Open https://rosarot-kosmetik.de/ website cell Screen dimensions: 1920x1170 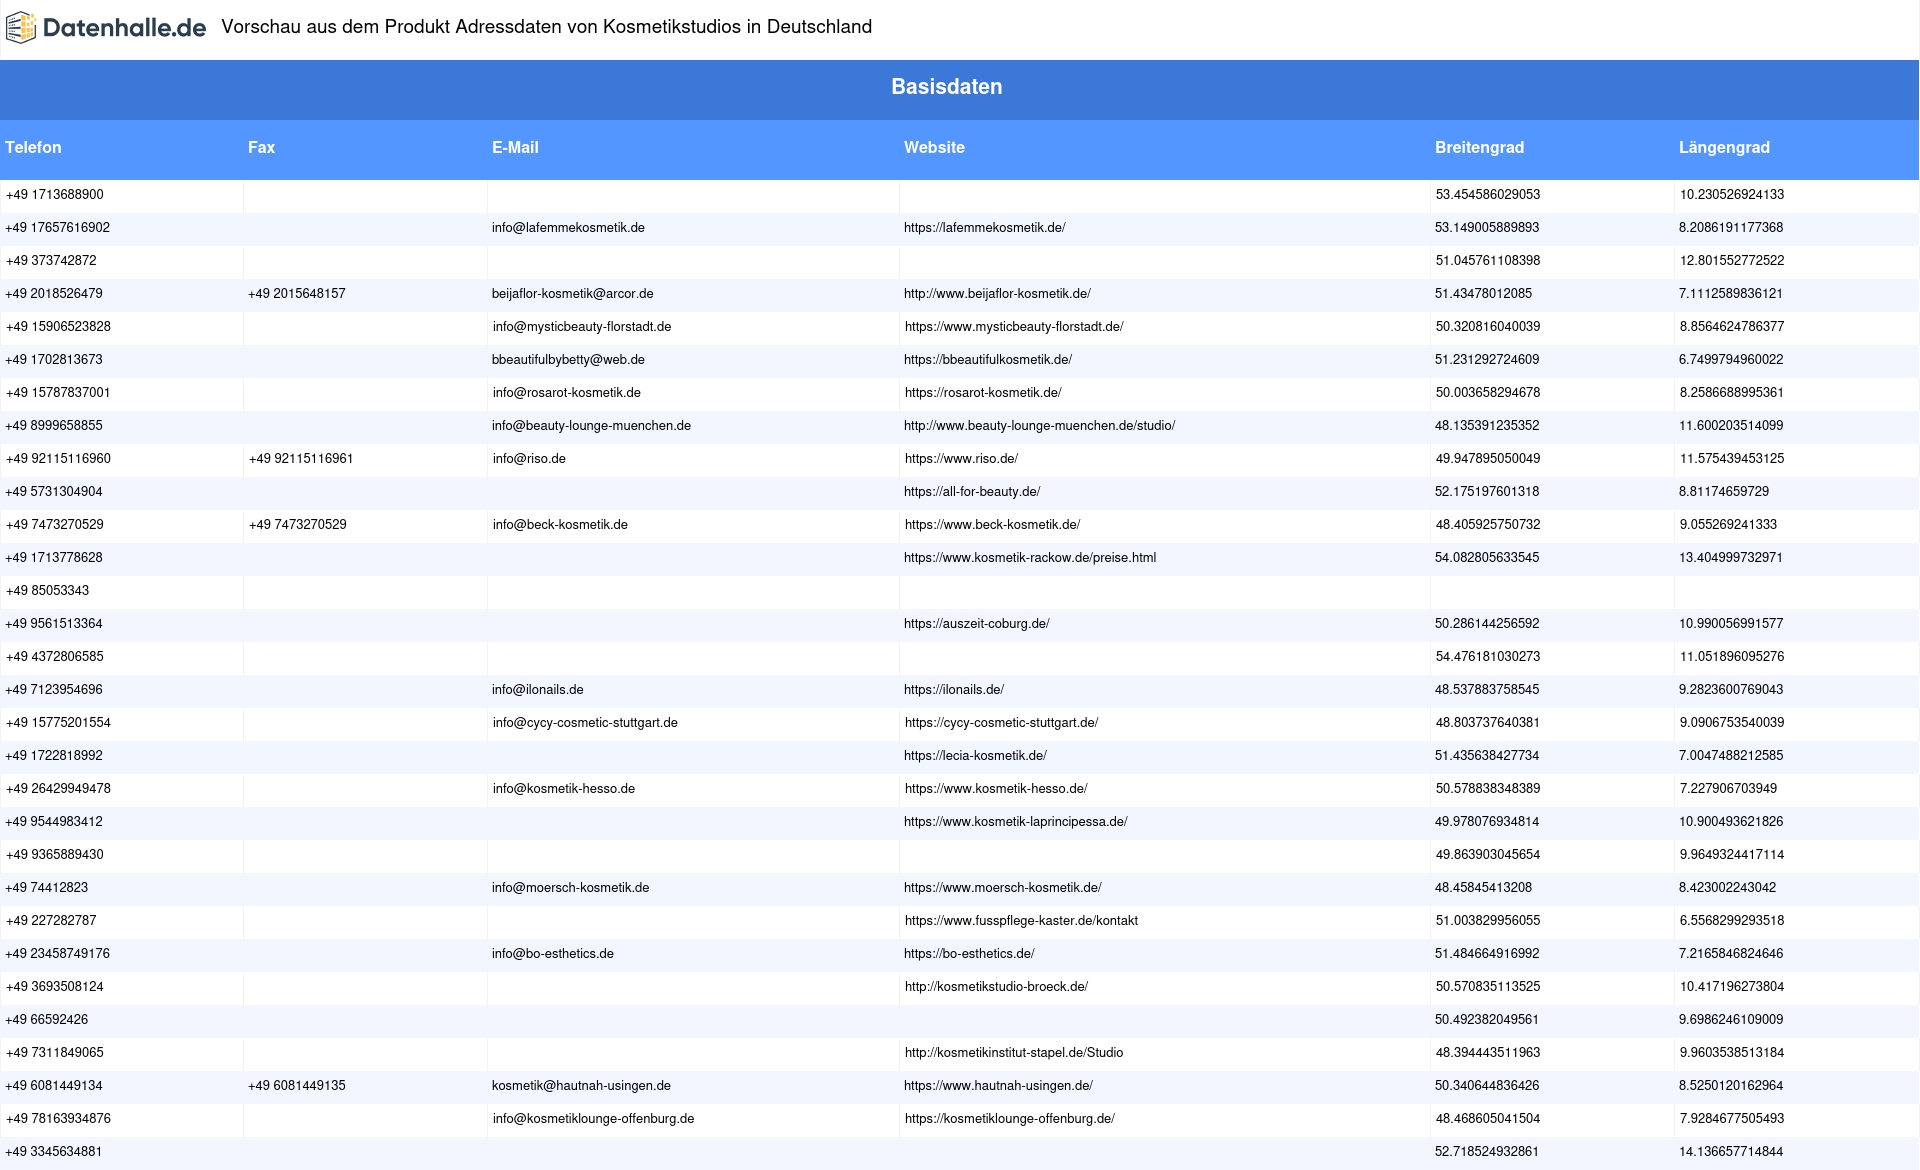pos(983,393)
